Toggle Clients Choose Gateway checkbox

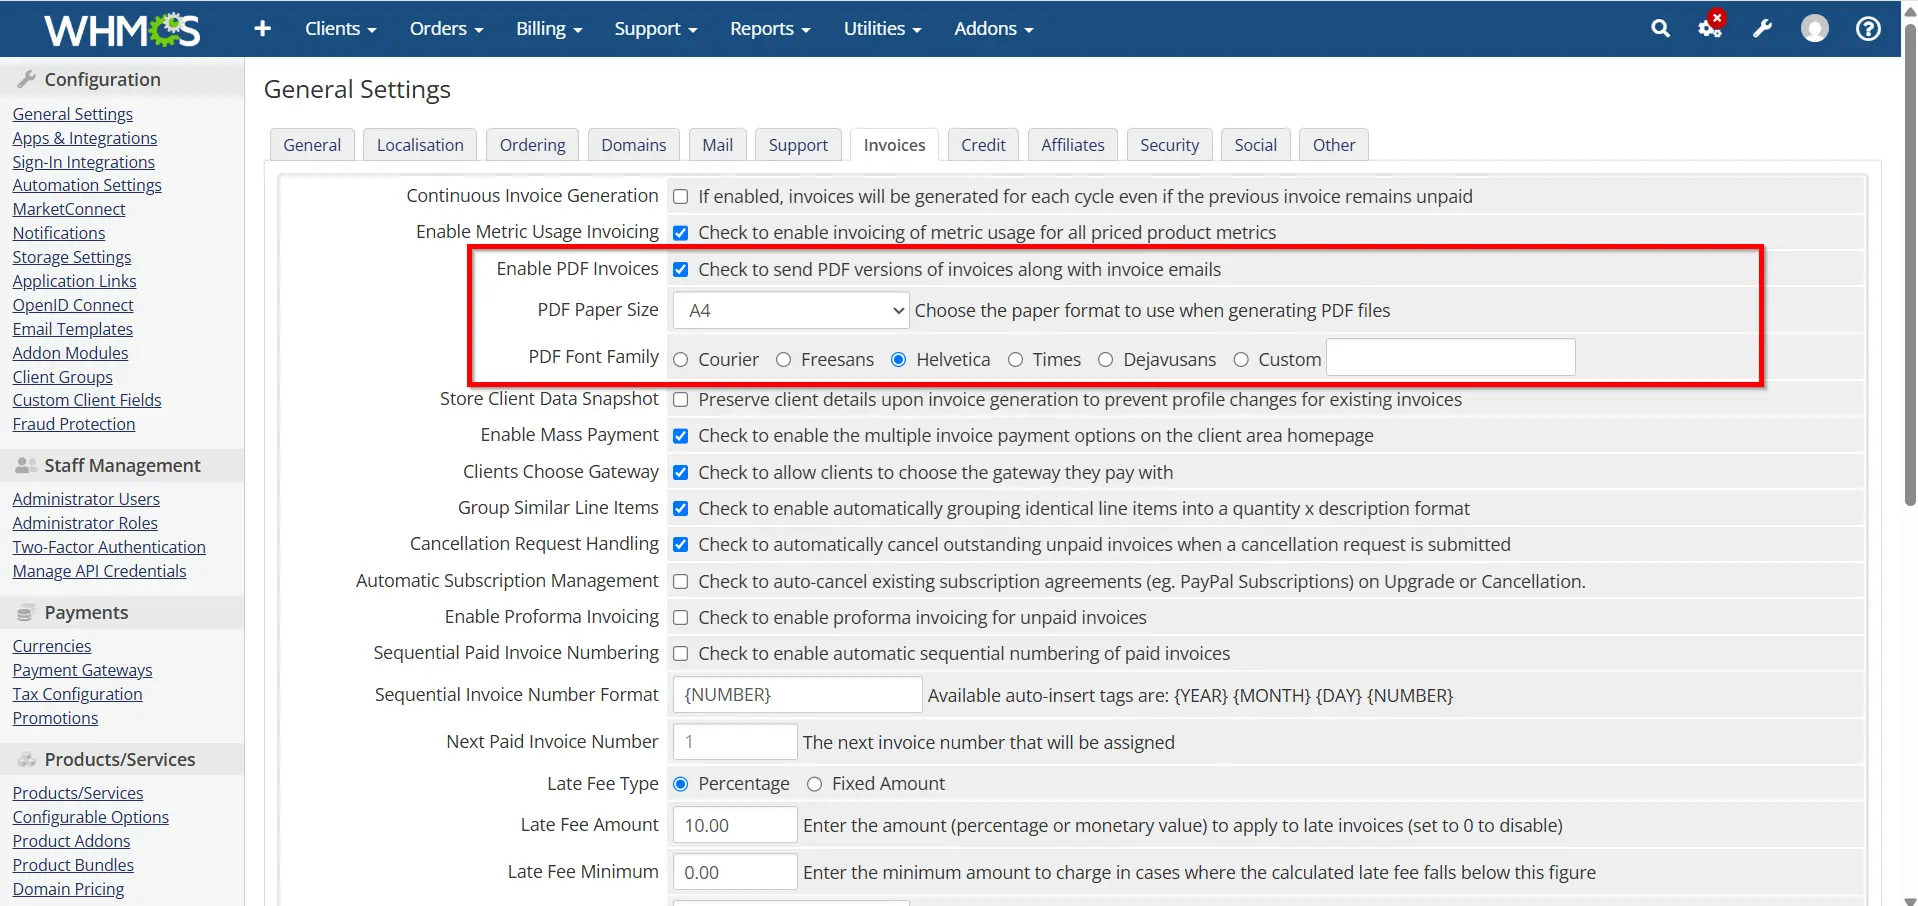681,473
